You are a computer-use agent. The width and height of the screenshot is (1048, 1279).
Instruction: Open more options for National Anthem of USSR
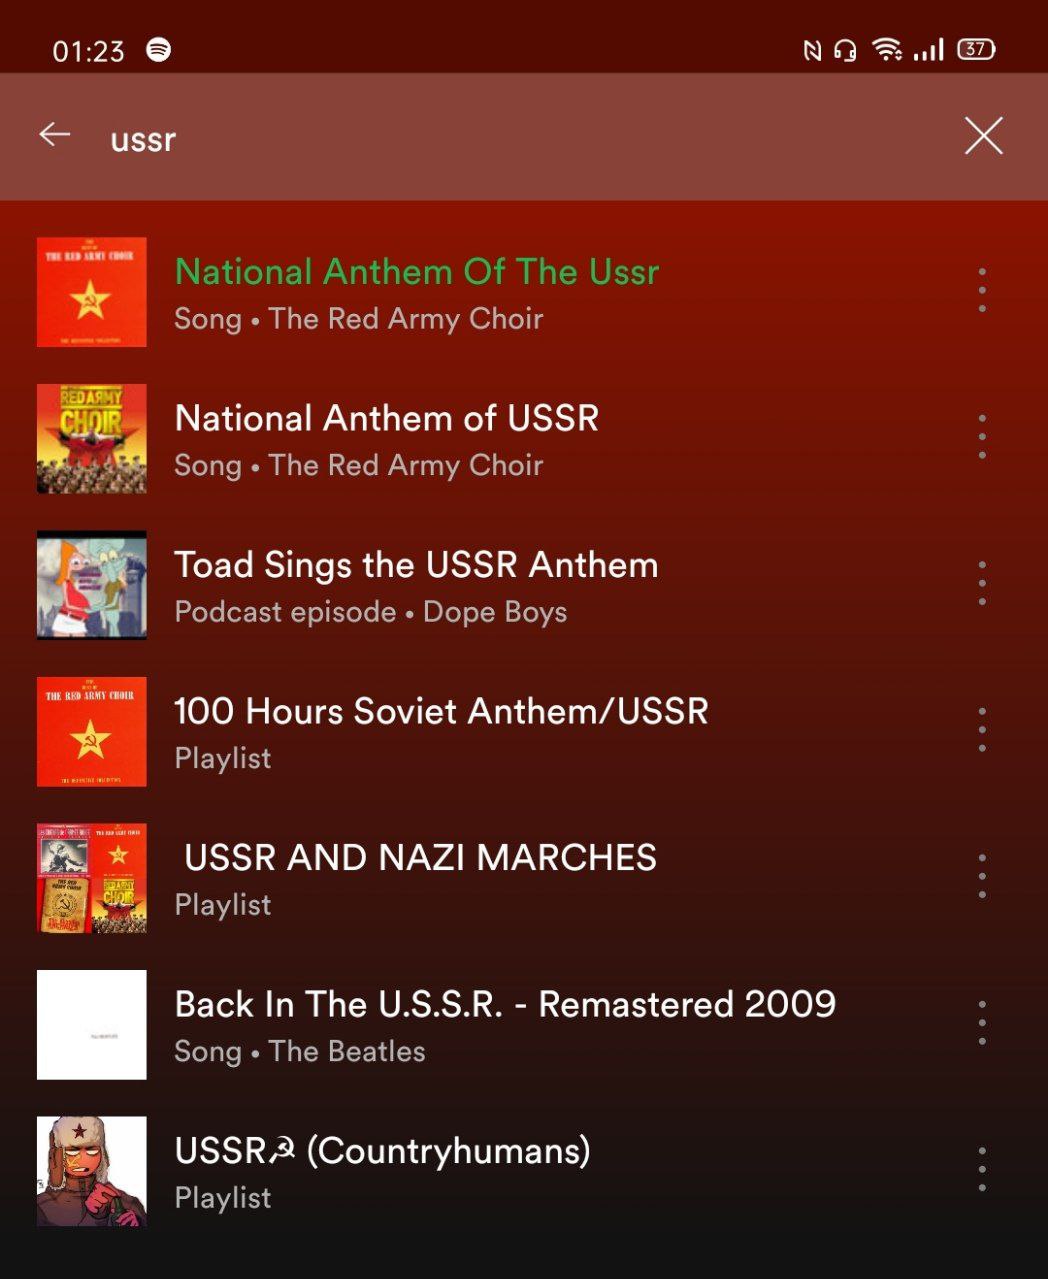point(982,437)
